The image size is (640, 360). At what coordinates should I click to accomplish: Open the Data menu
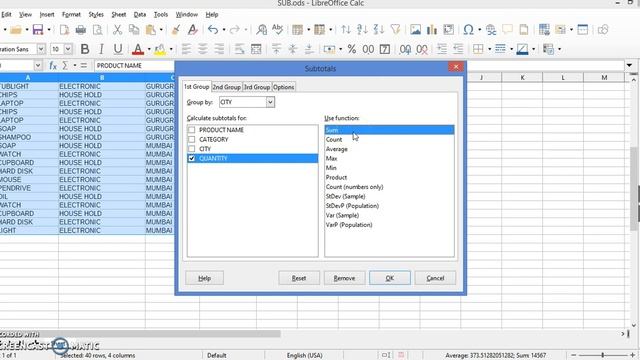[140, 14]
